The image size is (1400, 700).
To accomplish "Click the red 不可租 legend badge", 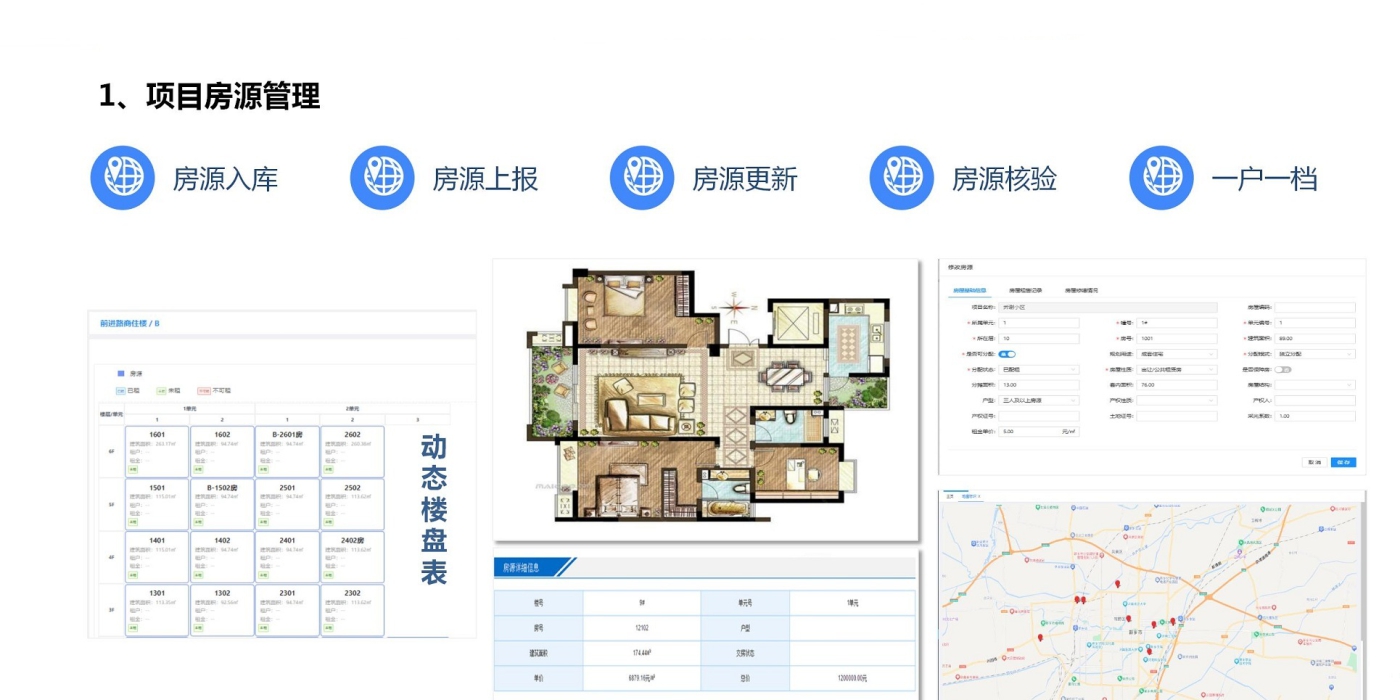I will 203,390.
